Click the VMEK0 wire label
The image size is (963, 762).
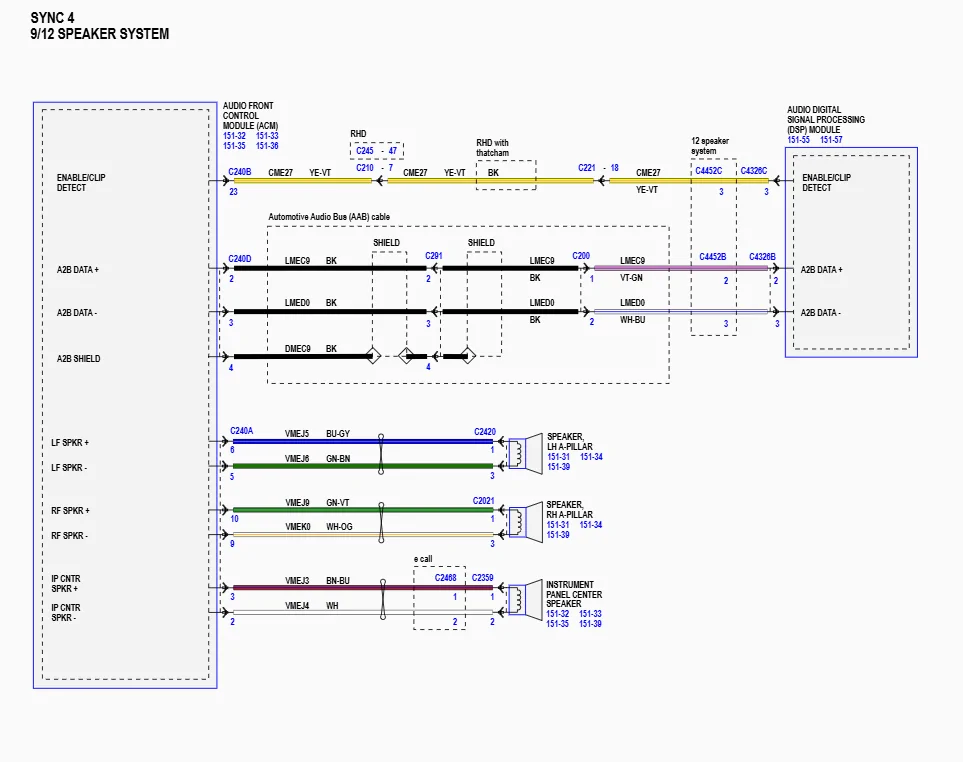298,527
